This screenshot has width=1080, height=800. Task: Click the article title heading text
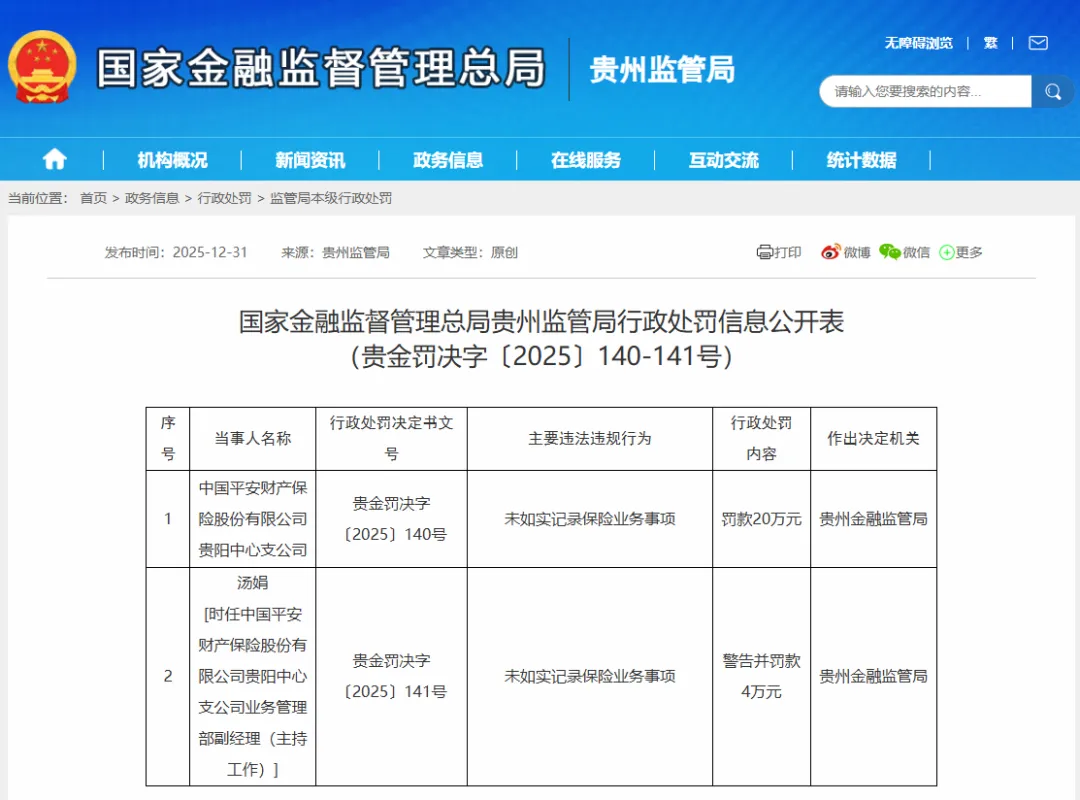click(x=541, y=322)
